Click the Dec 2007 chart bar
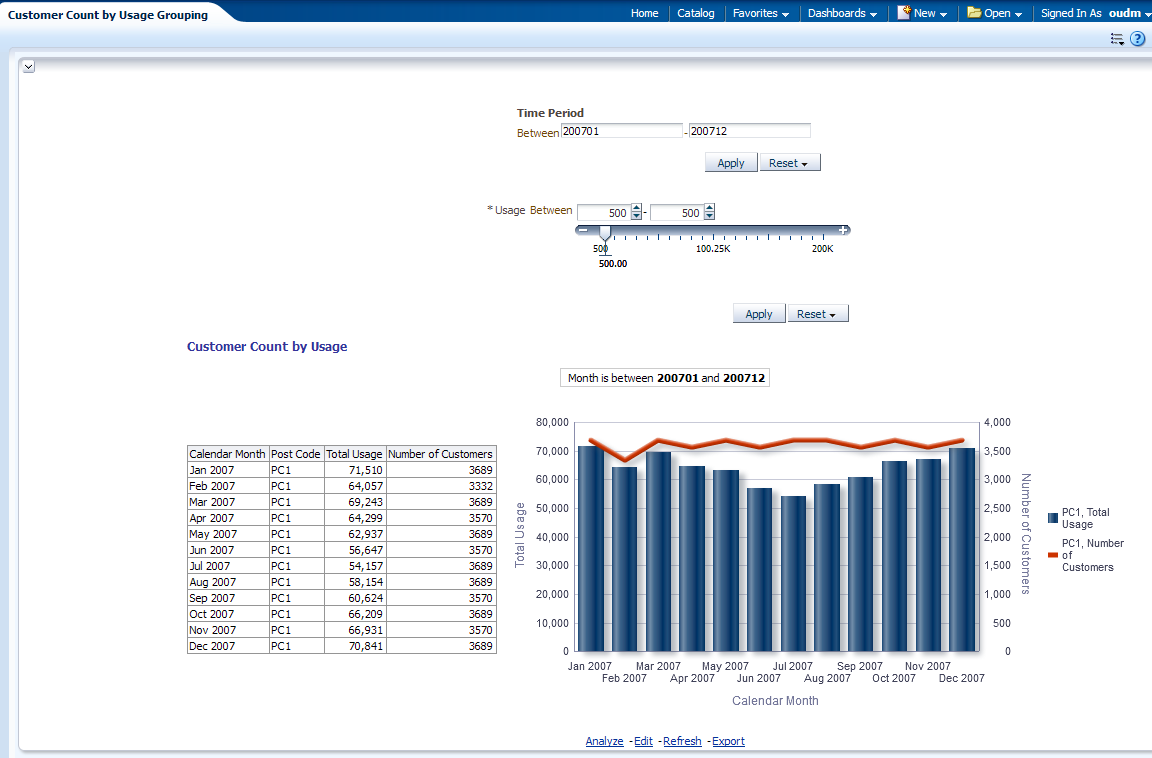 [x=962, y=549]
